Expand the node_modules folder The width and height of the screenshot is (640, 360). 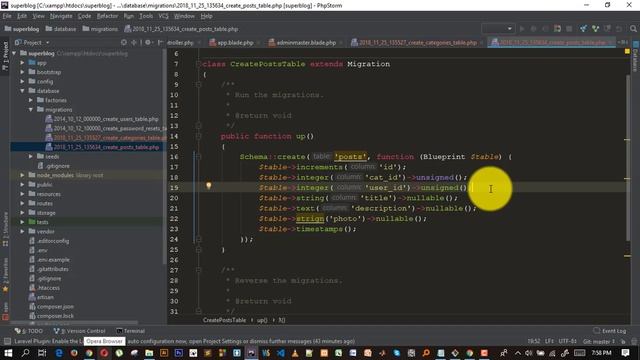click(x=22, y=175)
